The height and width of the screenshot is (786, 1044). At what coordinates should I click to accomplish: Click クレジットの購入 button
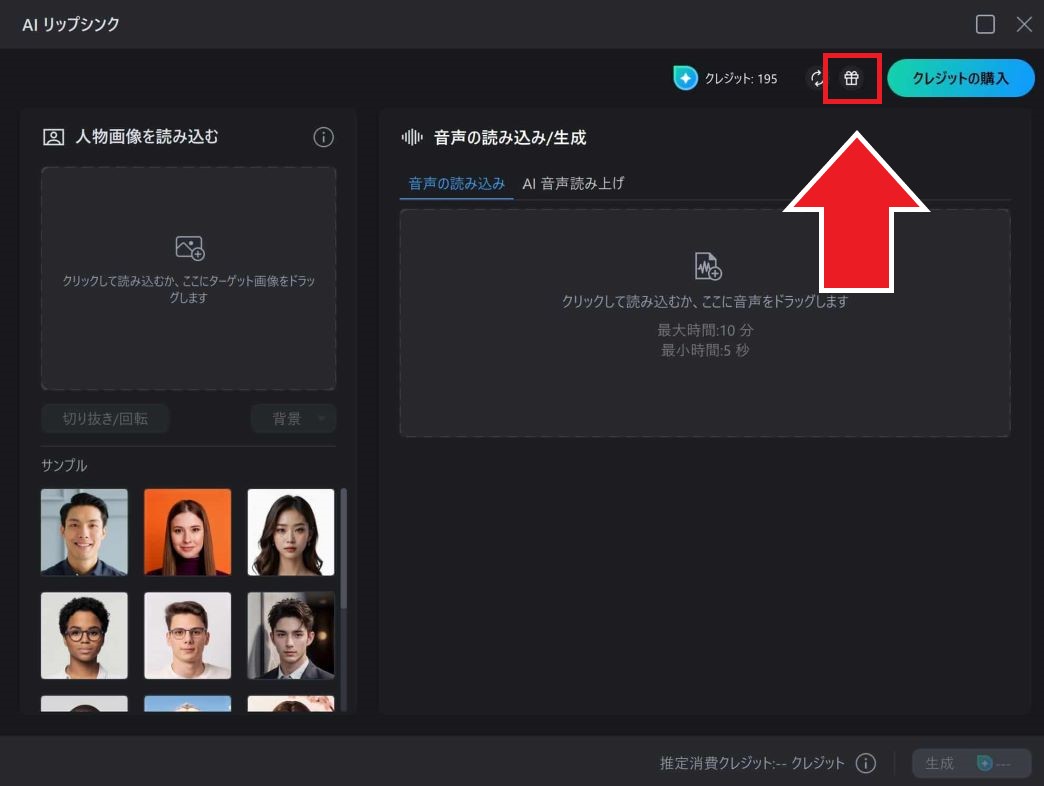coord(961,79)
